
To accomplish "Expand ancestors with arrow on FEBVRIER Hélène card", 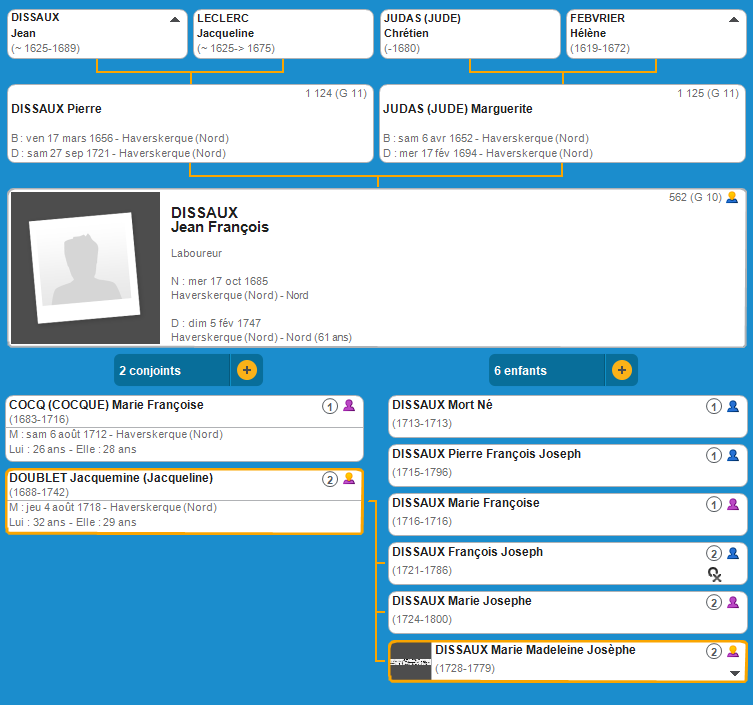I will (x=733, y=19).
